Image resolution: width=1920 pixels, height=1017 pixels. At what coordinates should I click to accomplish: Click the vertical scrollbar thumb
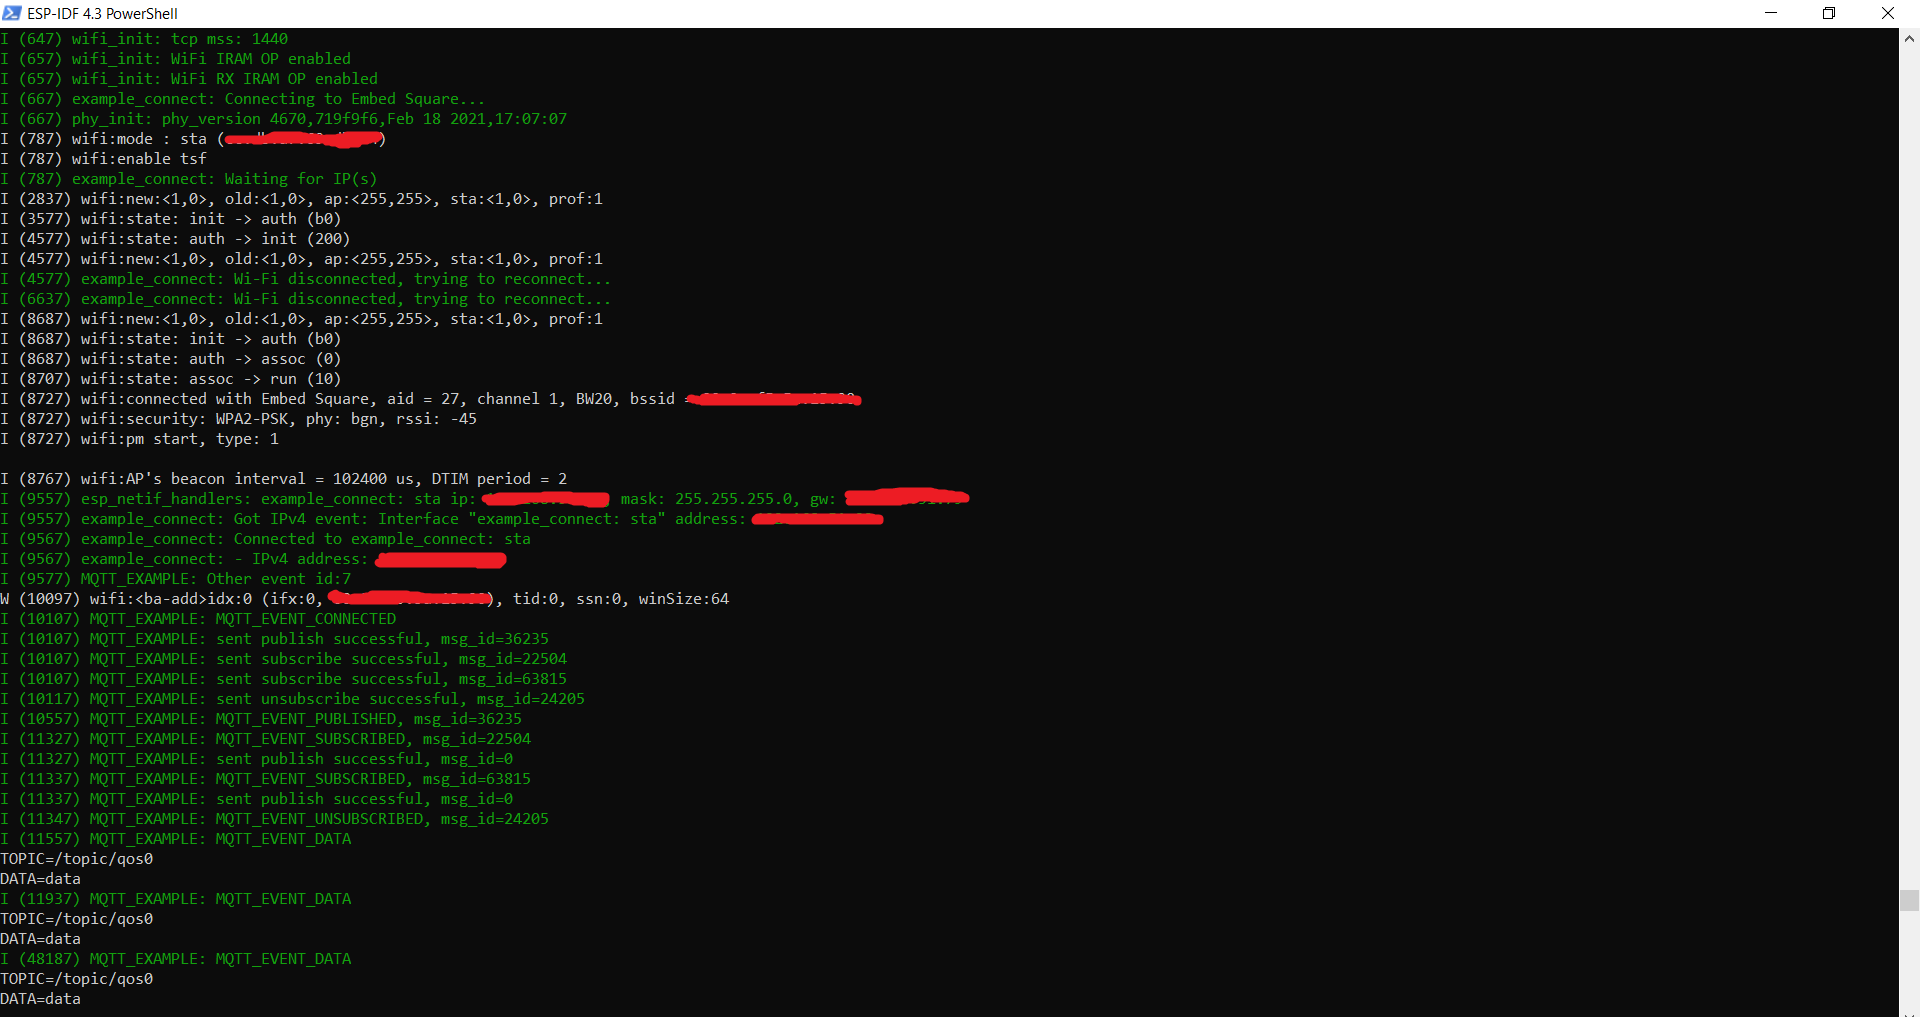[1909, 900]
